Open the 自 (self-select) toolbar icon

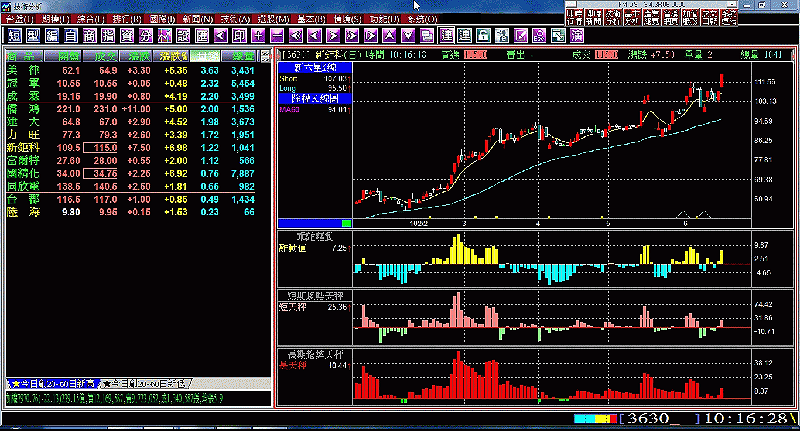tap(71, 36)
